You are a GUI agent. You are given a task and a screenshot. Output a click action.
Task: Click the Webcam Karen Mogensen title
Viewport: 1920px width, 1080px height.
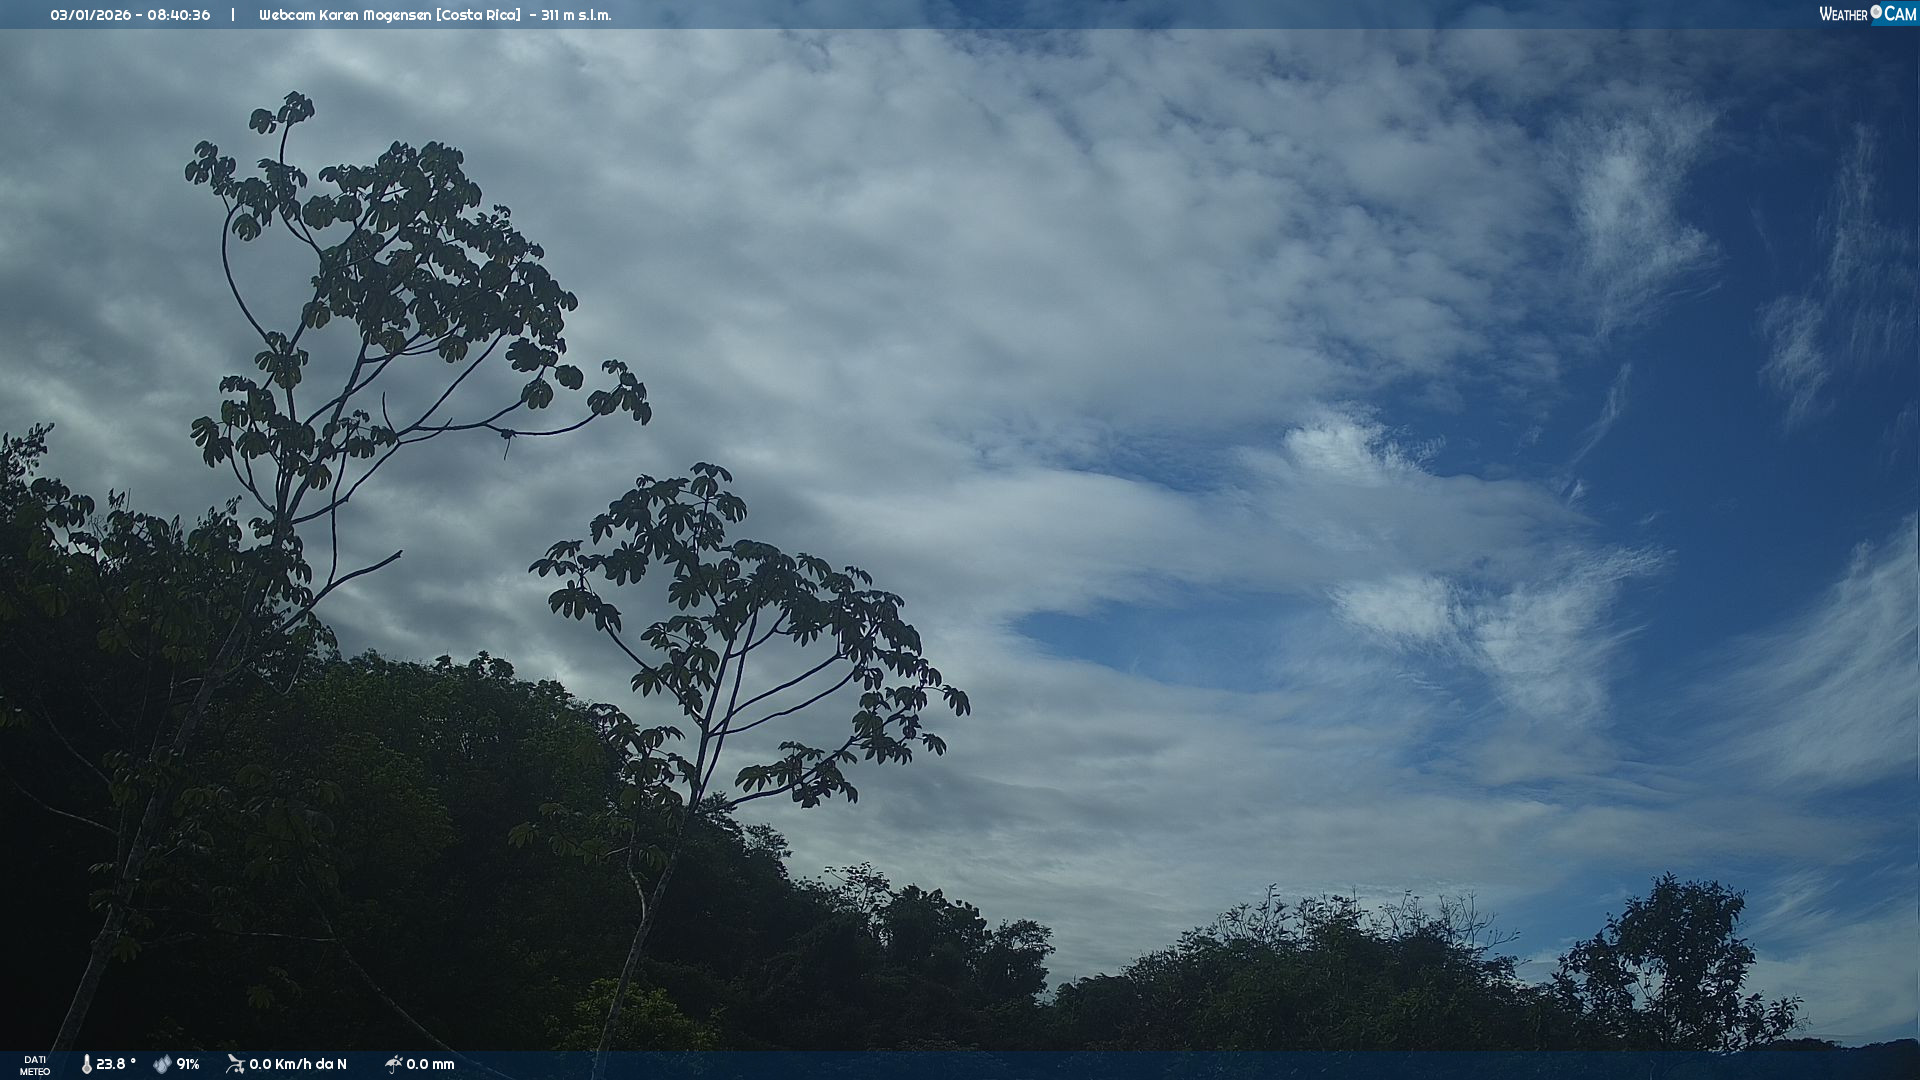click(345, 15)
